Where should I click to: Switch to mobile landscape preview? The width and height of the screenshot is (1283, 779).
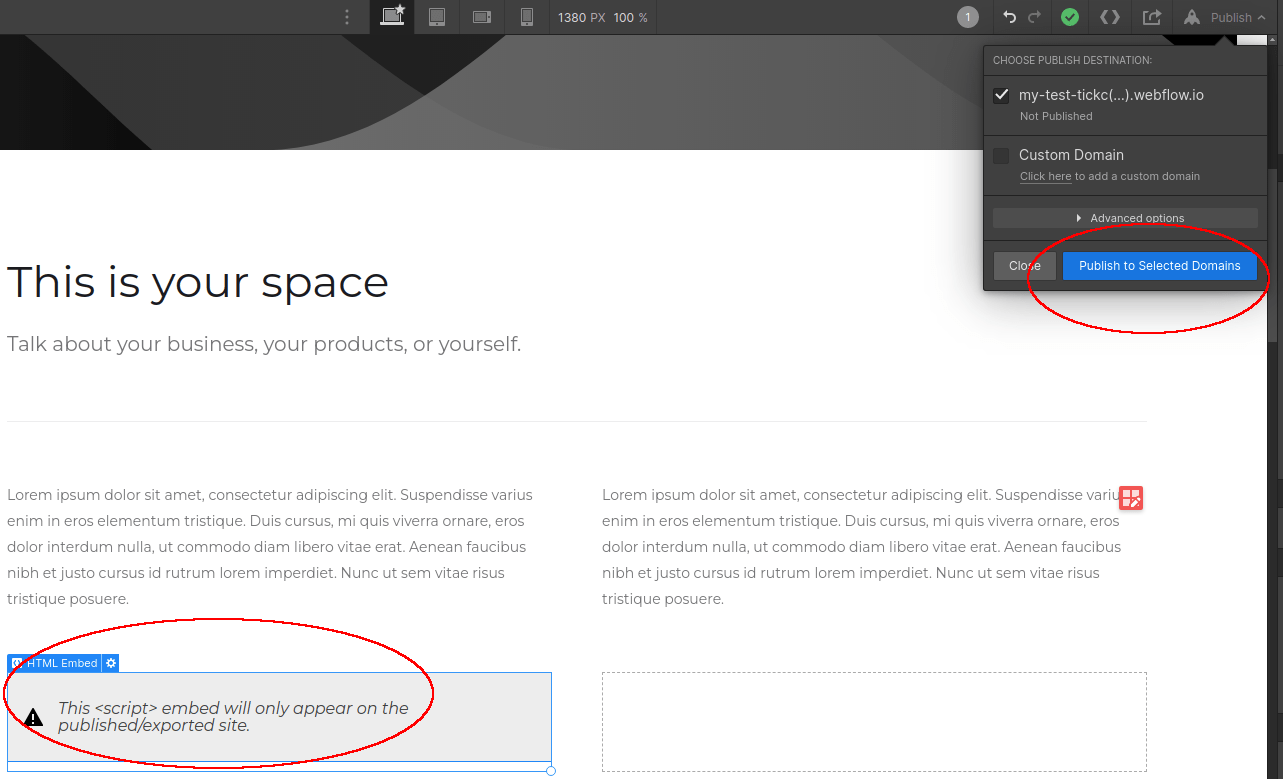pyautogui.click(x=481, y=16)
